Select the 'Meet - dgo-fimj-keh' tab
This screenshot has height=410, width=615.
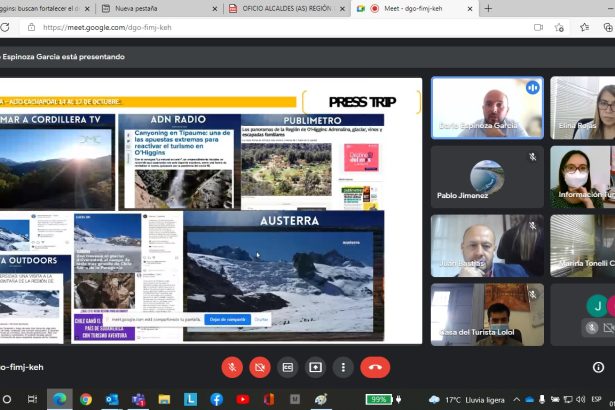pyautogui.click(x=414, y=8)
